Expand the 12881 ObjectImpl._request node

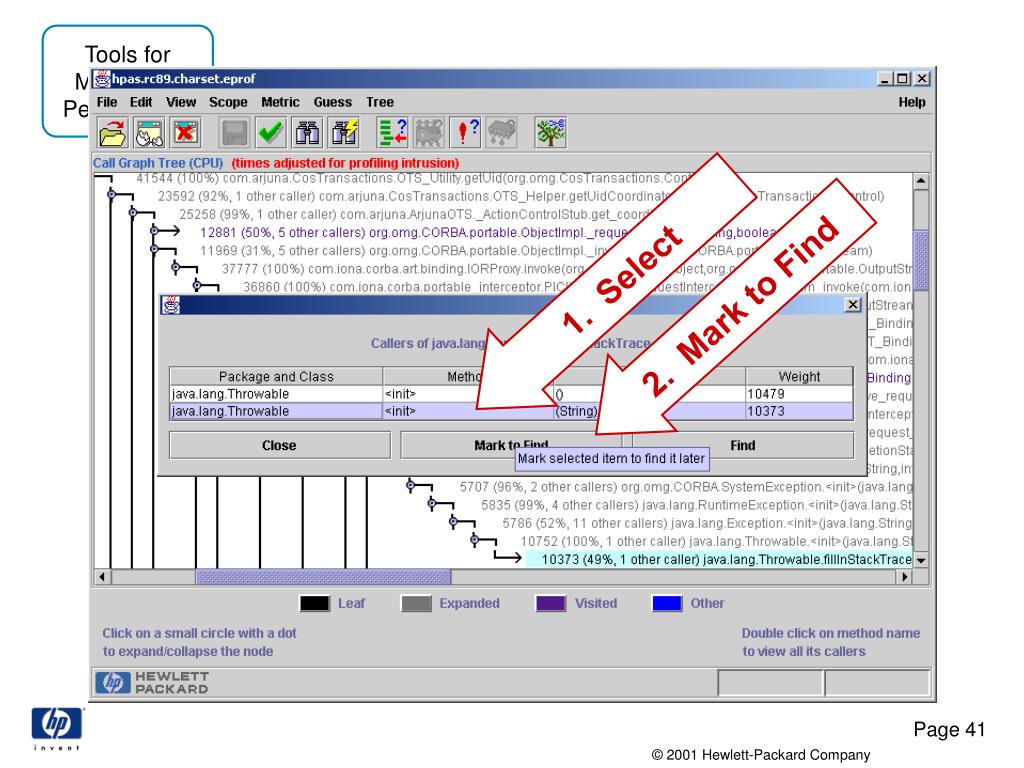[x=155, y=231]
